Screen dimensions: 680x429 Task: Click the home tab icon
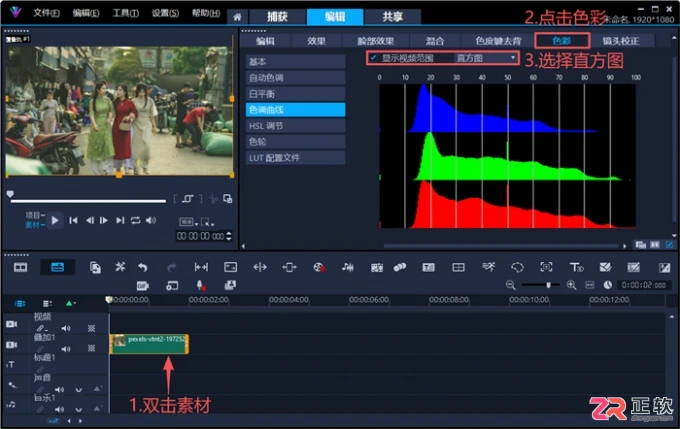237,17
